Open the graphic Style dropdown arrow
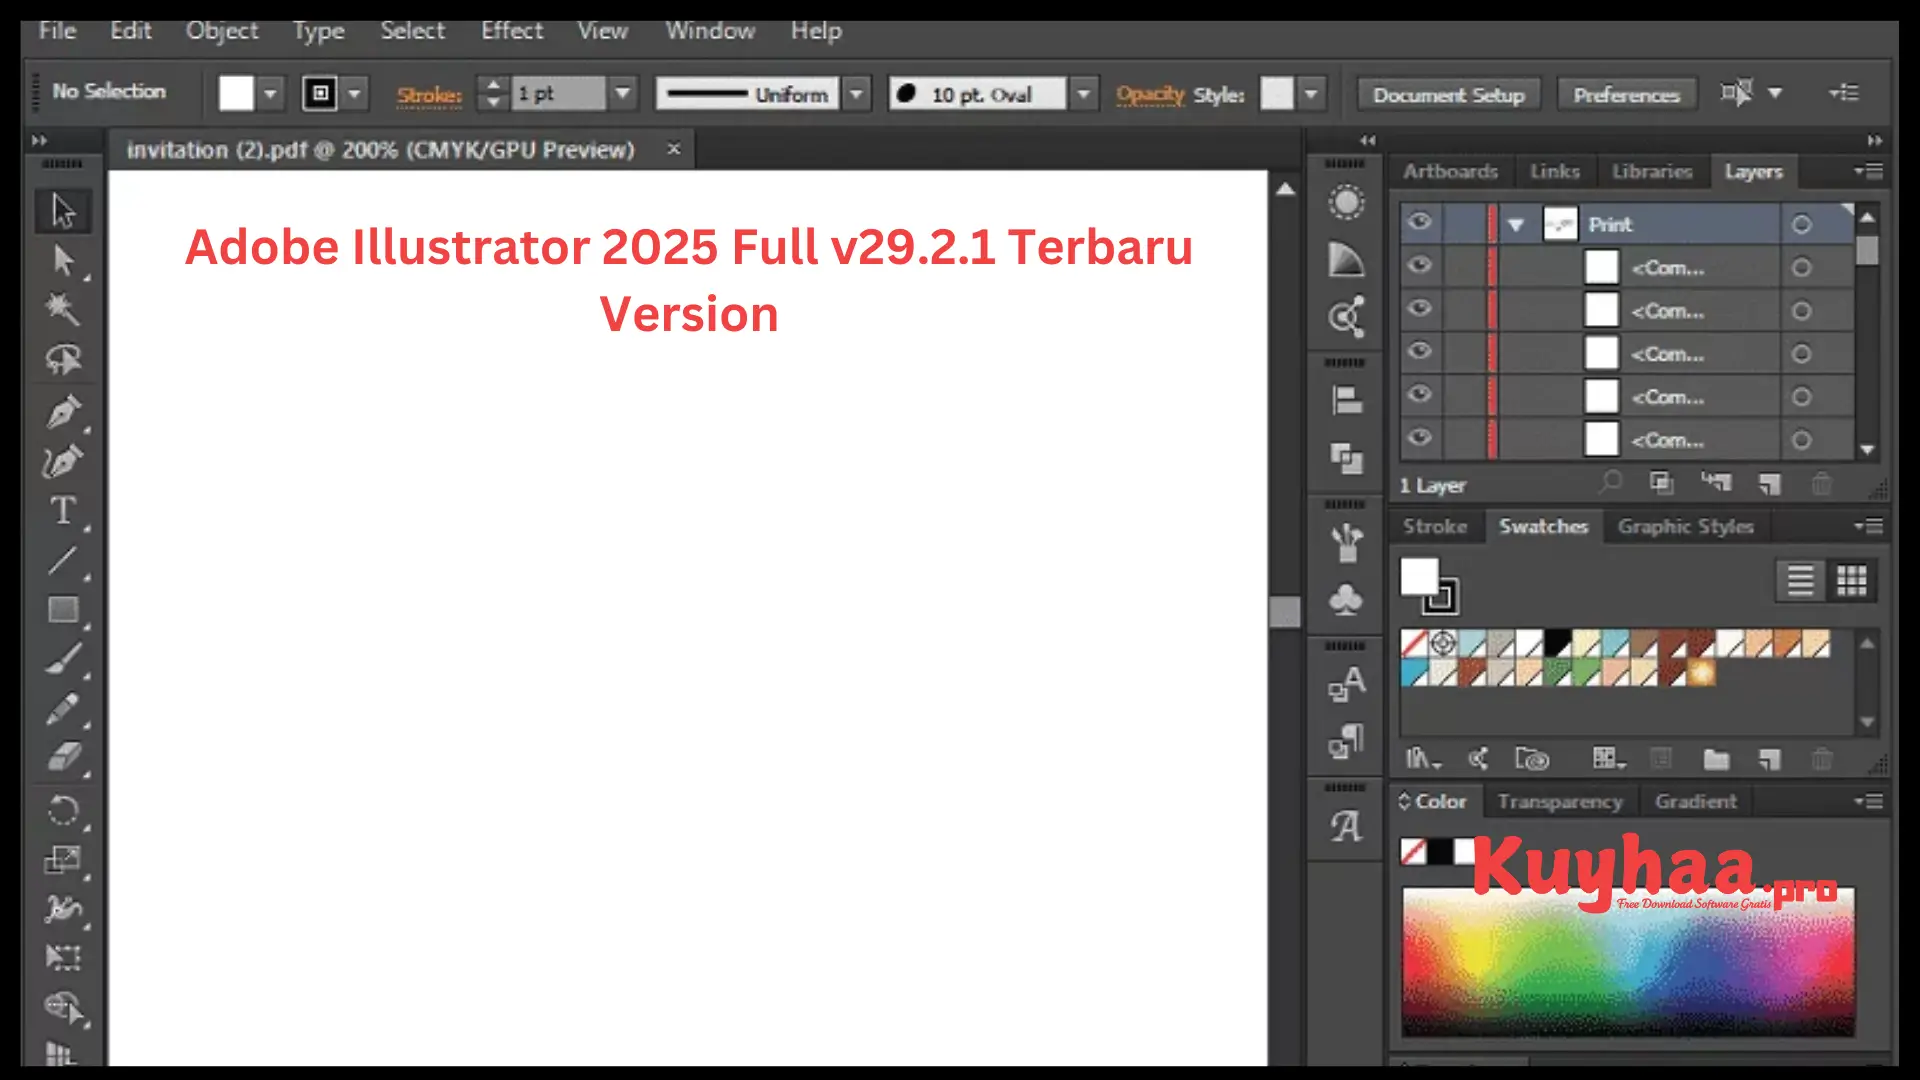This screenshot has width=1920, height=1080. click(x=1311, y=94)
